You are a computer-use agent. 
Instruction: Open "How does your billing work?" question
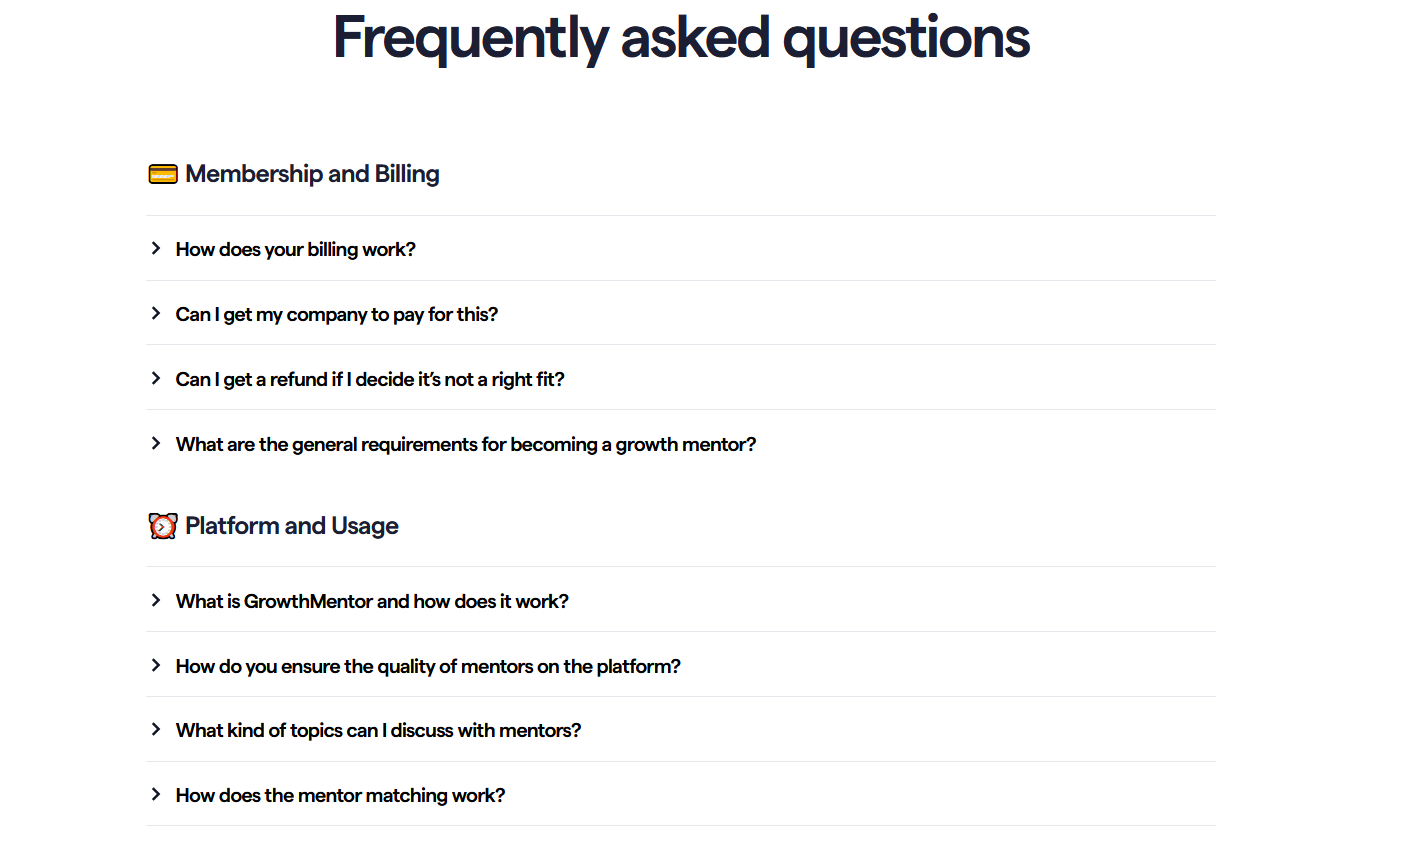[x=295, y=249]
